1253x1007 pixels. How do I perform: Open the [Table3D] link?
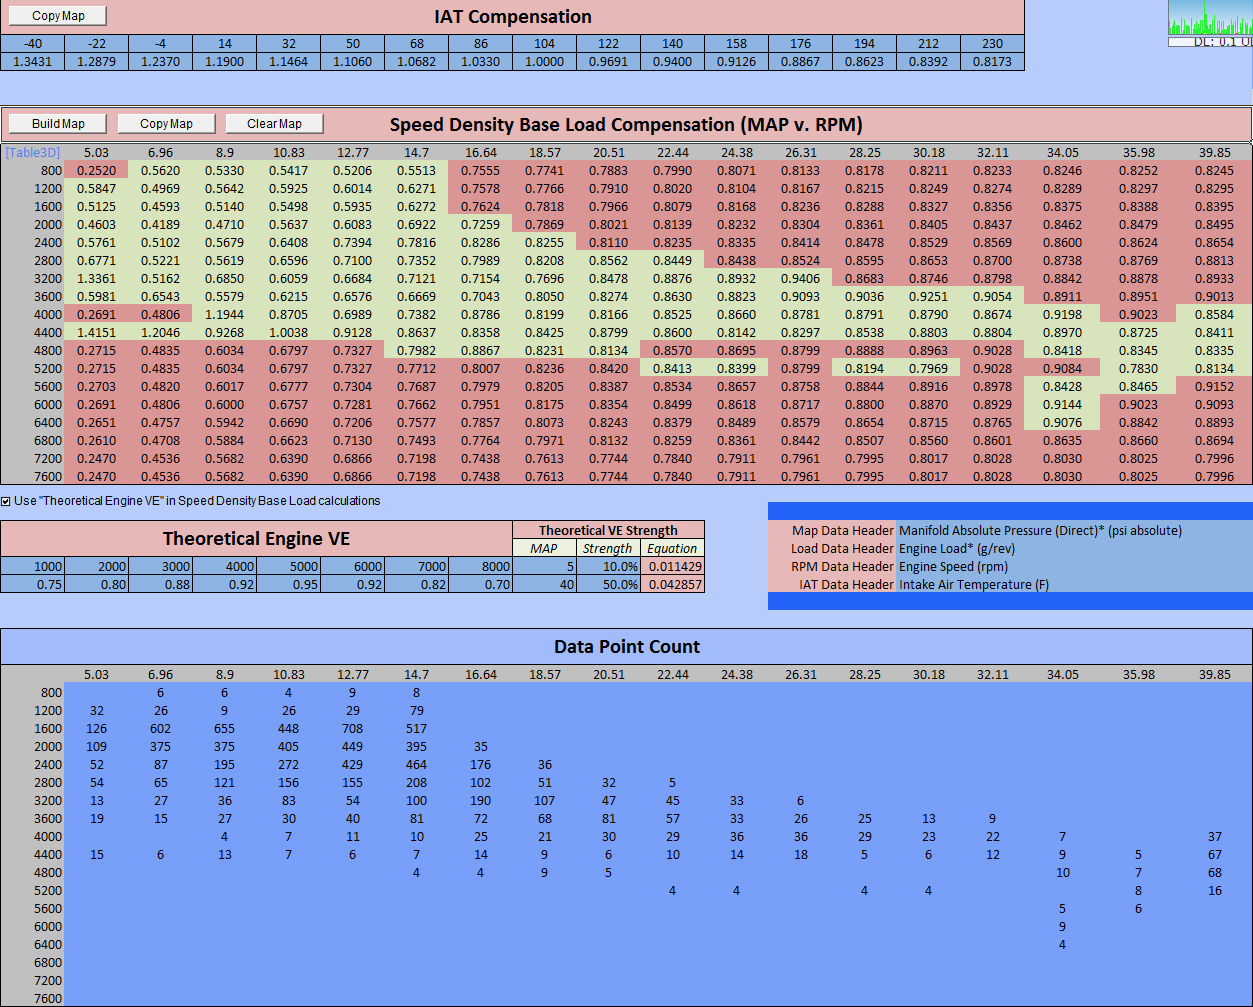31,150
